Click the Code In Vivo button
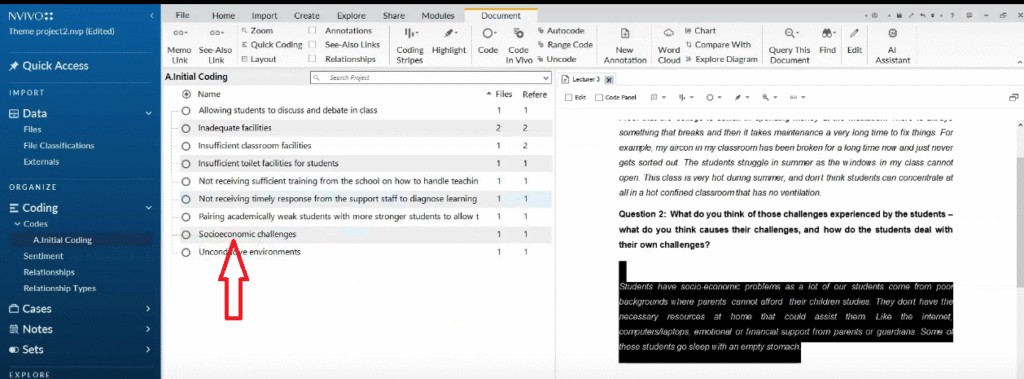 coord(519,45)
